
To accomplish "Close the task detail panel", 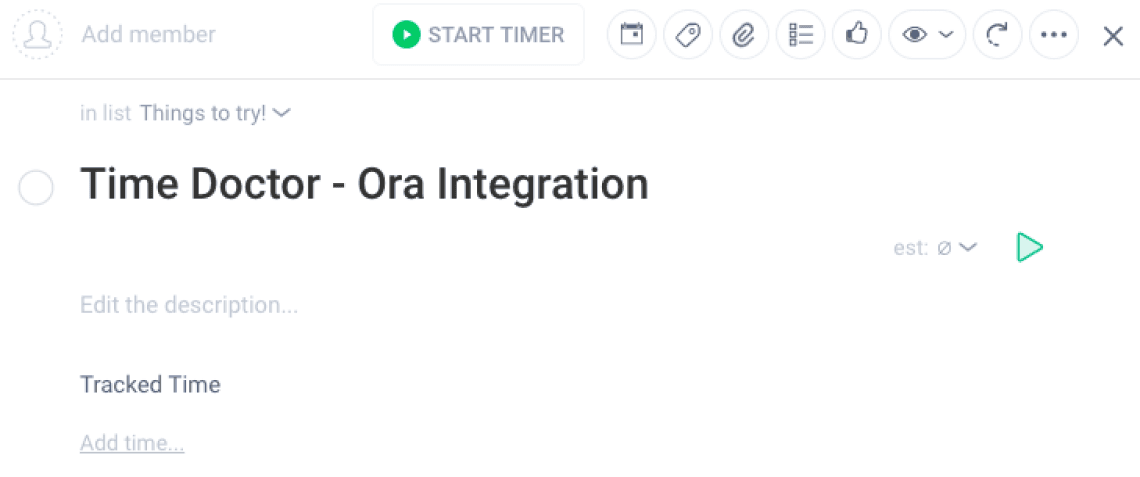I will [1113, 36].
